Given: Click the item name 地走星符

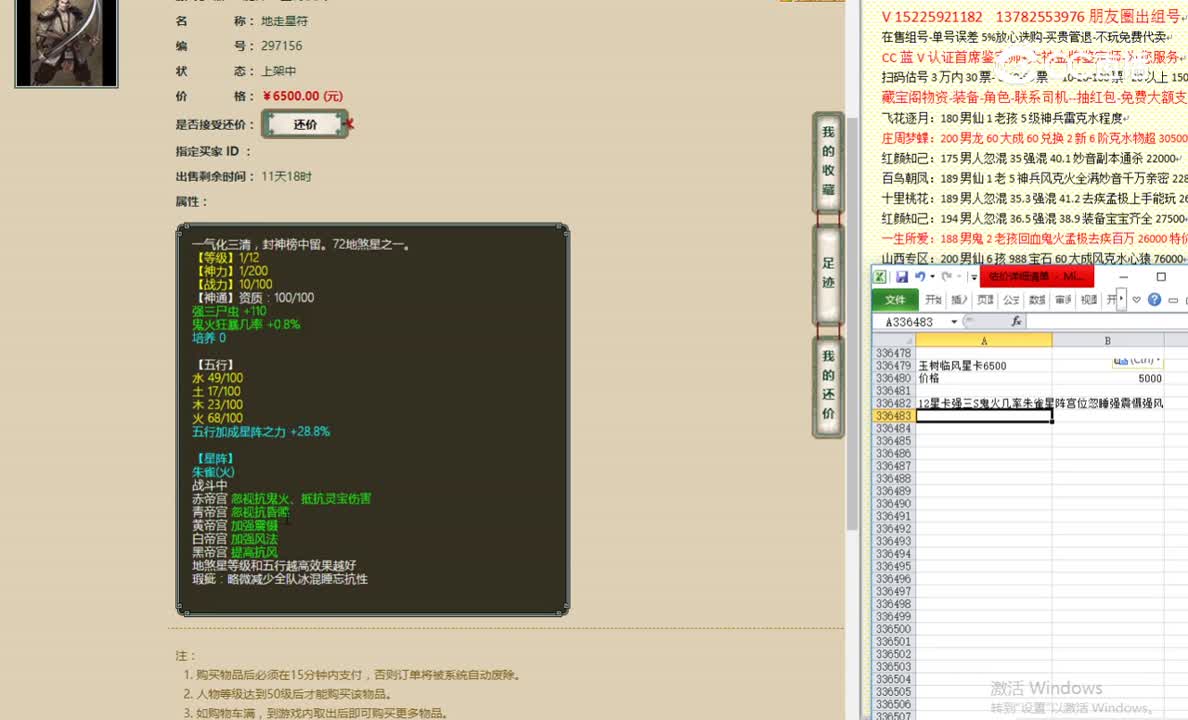Looking at the screenshot, I should click(285, 20).
